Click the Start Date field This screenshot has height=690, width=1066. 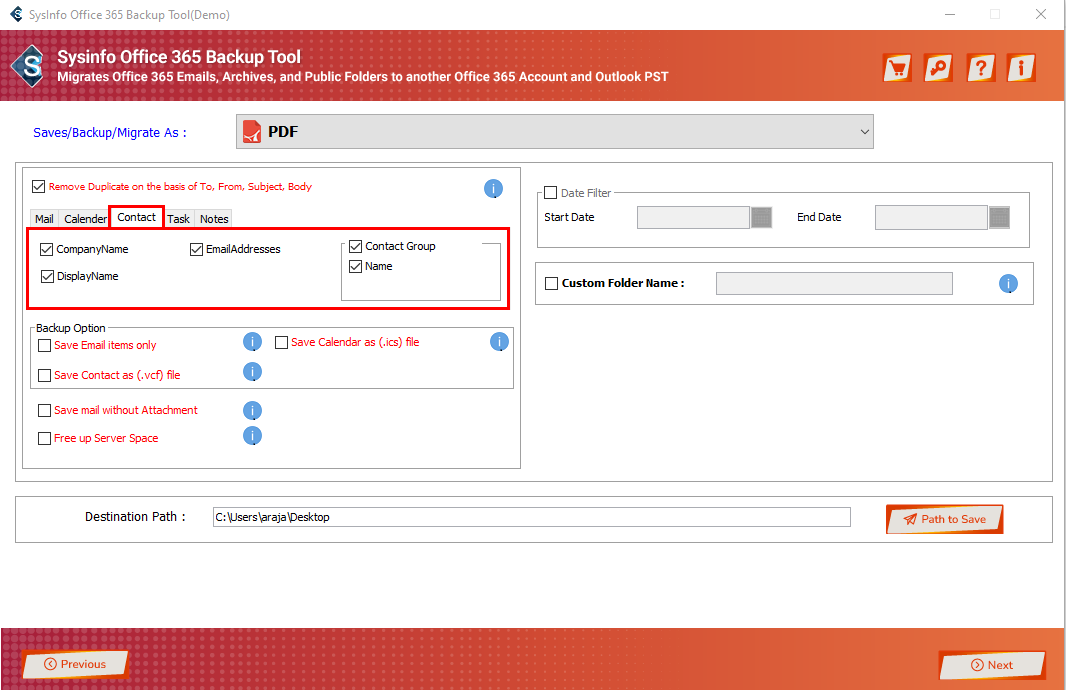(x=693, y=218)
